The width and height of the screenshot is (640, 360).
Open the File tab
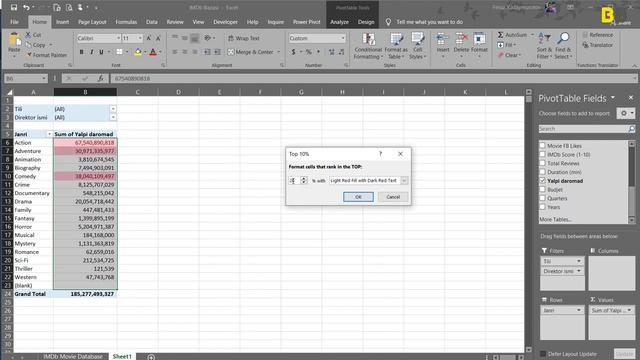coord(14,22)
